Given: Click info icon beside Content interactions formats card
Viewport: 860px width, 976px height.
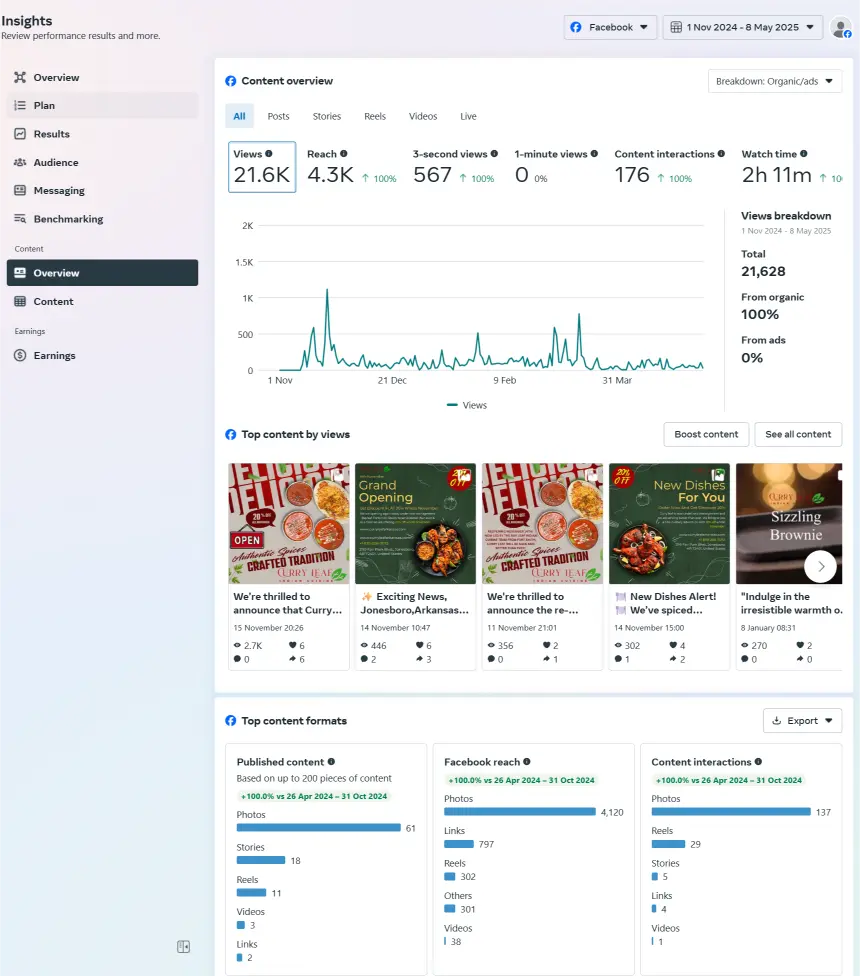Looking at the screenshot, I should coord(758,761).
